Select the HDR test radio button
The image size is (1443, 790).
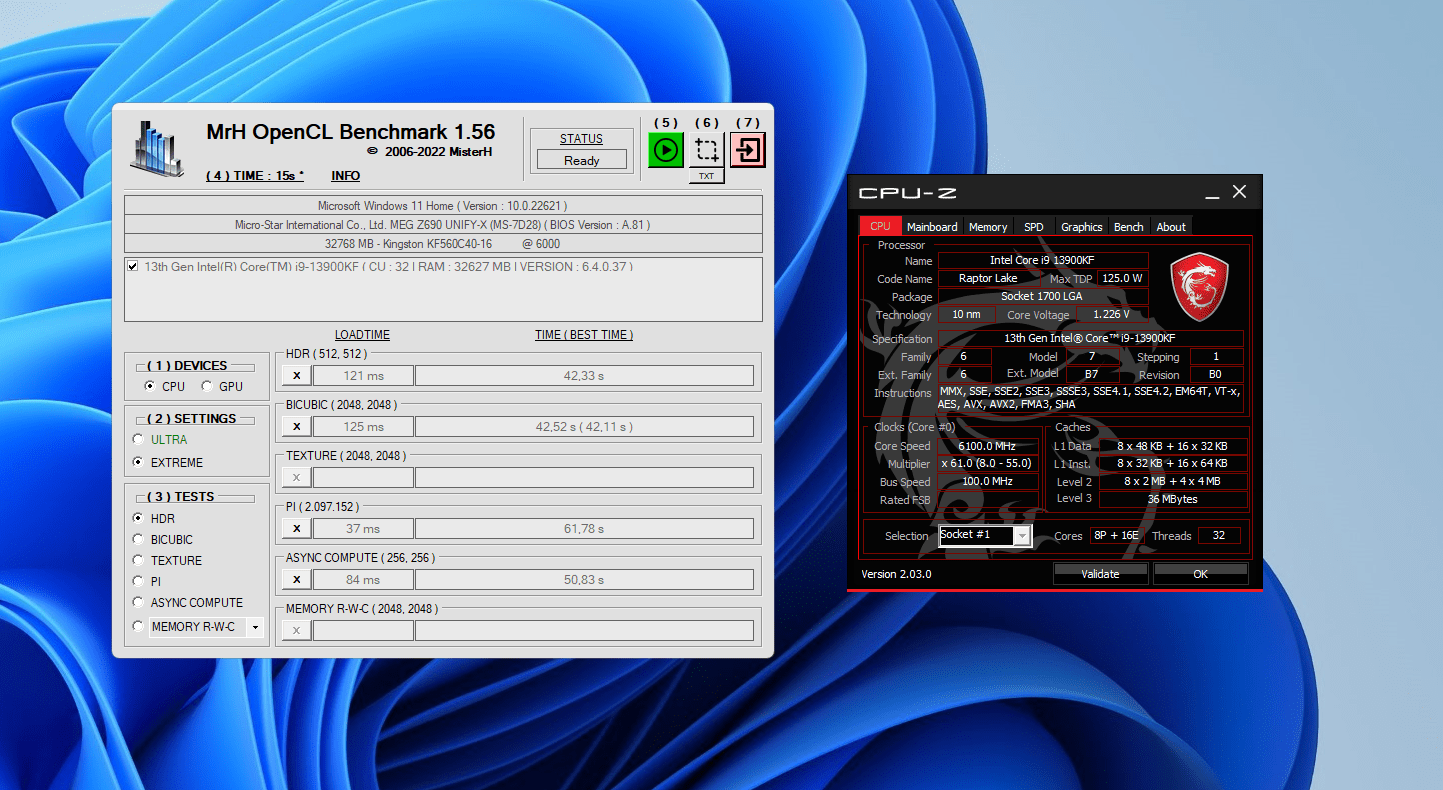coord(138,518)
